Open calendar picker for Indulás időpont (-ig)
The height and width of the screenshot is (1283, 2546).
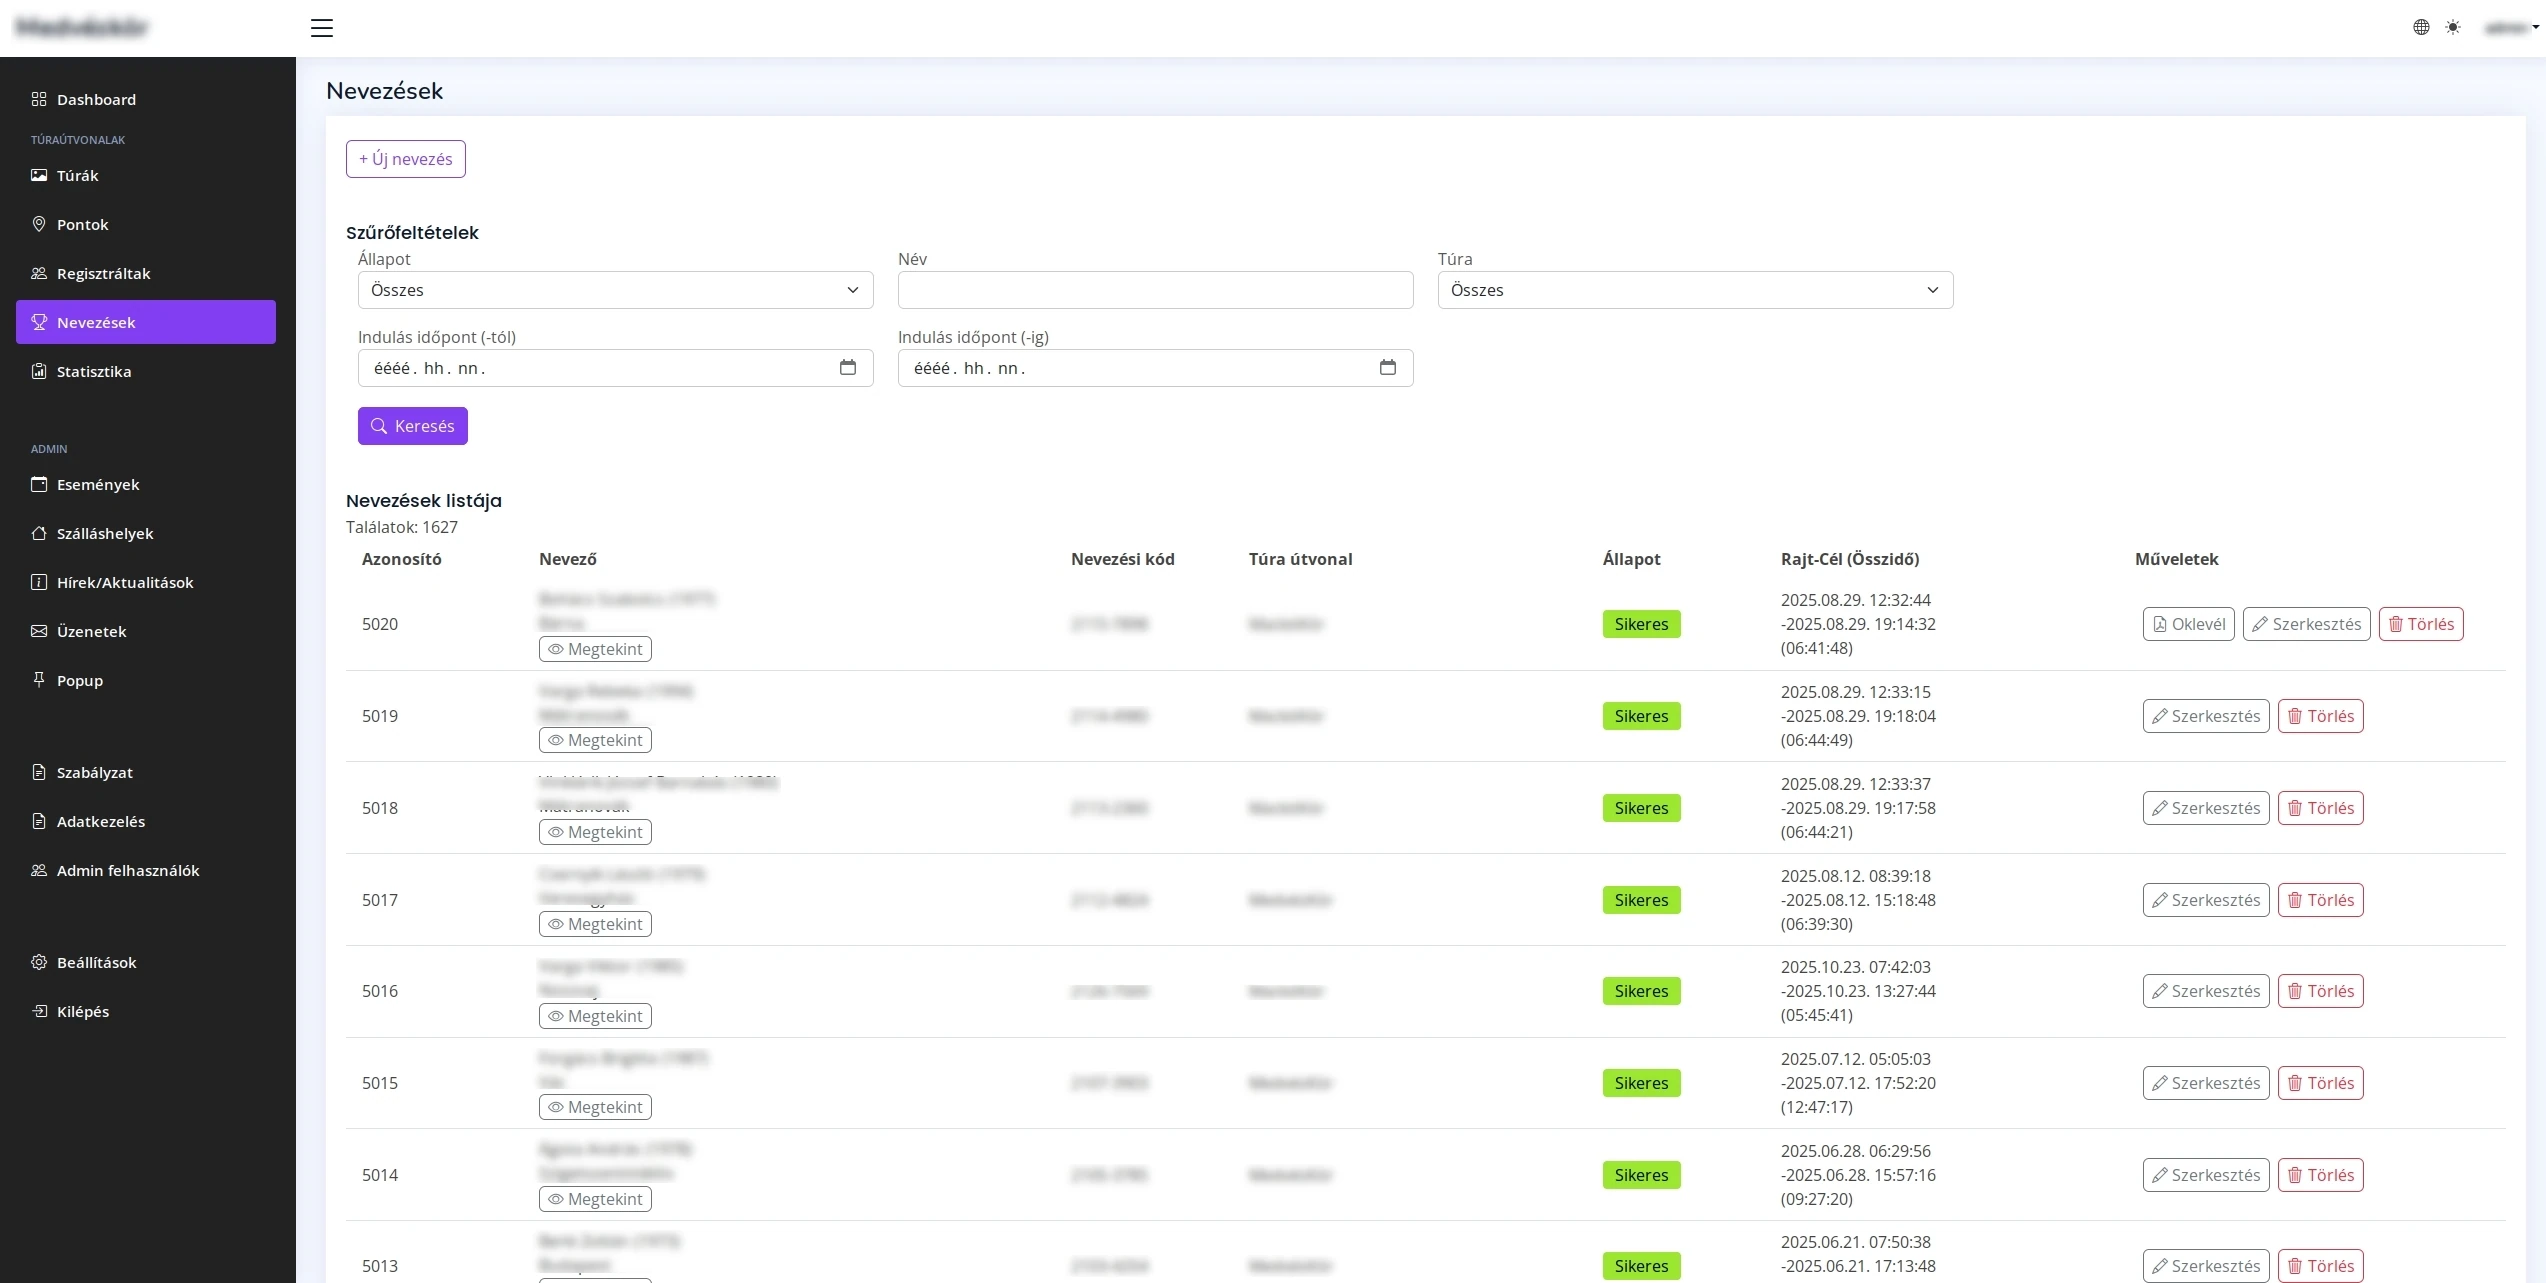coord(1387,368)
